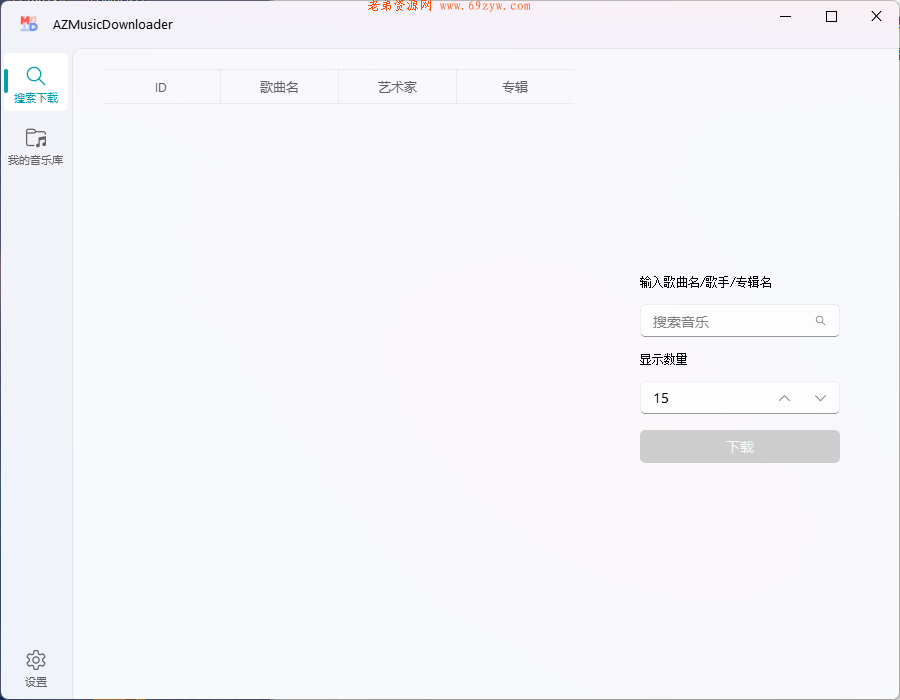The height and width of the screenshot is (700, 900).
Task: Select the 专辑 column header
Action: 515,87
